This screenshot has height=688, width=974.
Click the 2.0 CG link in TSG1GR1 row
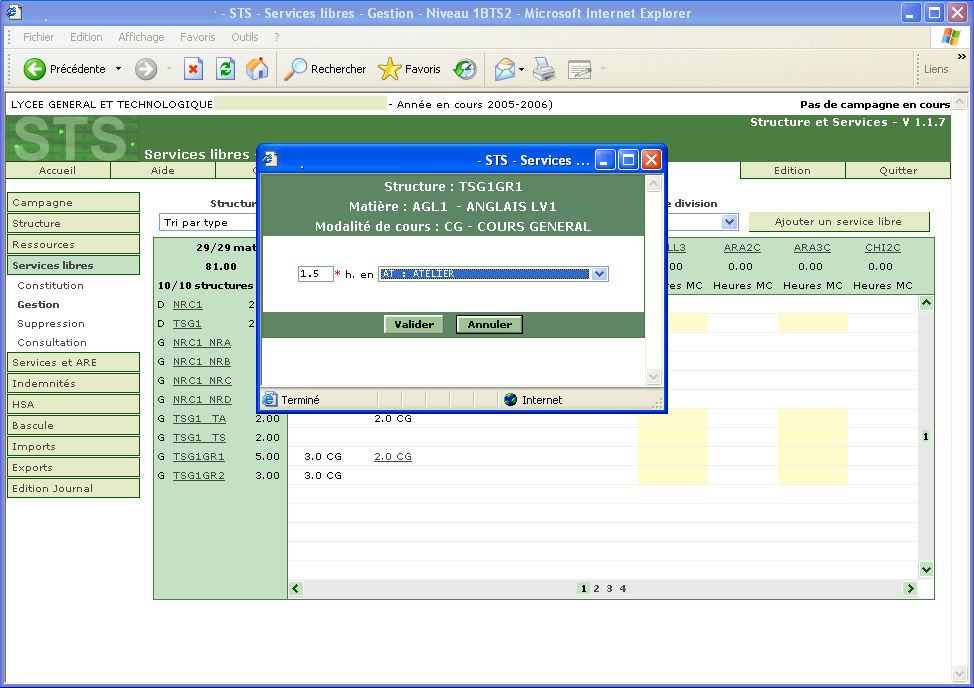click(x=393, y=457)
